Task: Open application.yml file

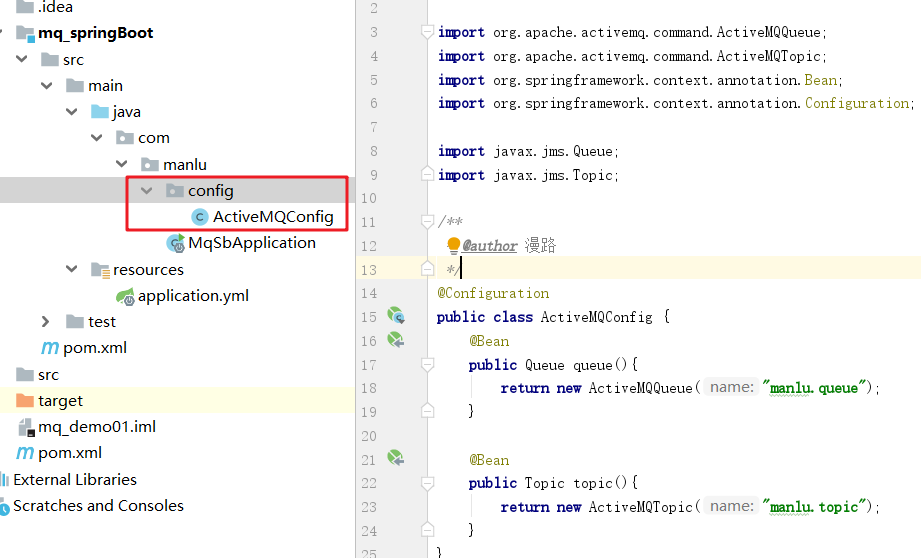Action: tap(193, 296)
